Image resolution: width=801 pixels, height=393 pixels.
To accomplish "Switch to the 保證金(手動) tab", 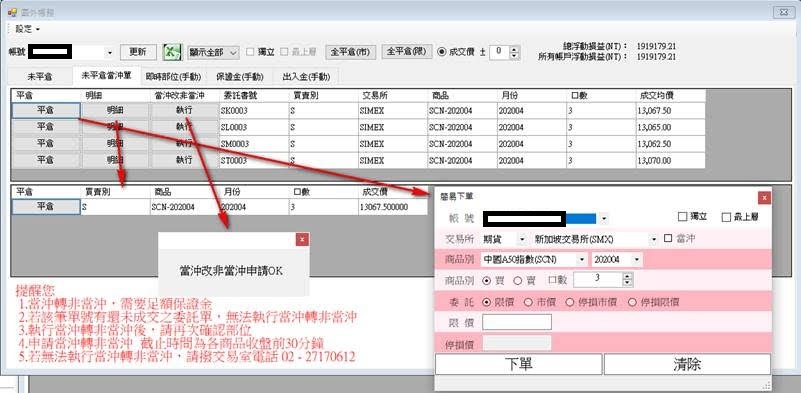I will [240, 77].
